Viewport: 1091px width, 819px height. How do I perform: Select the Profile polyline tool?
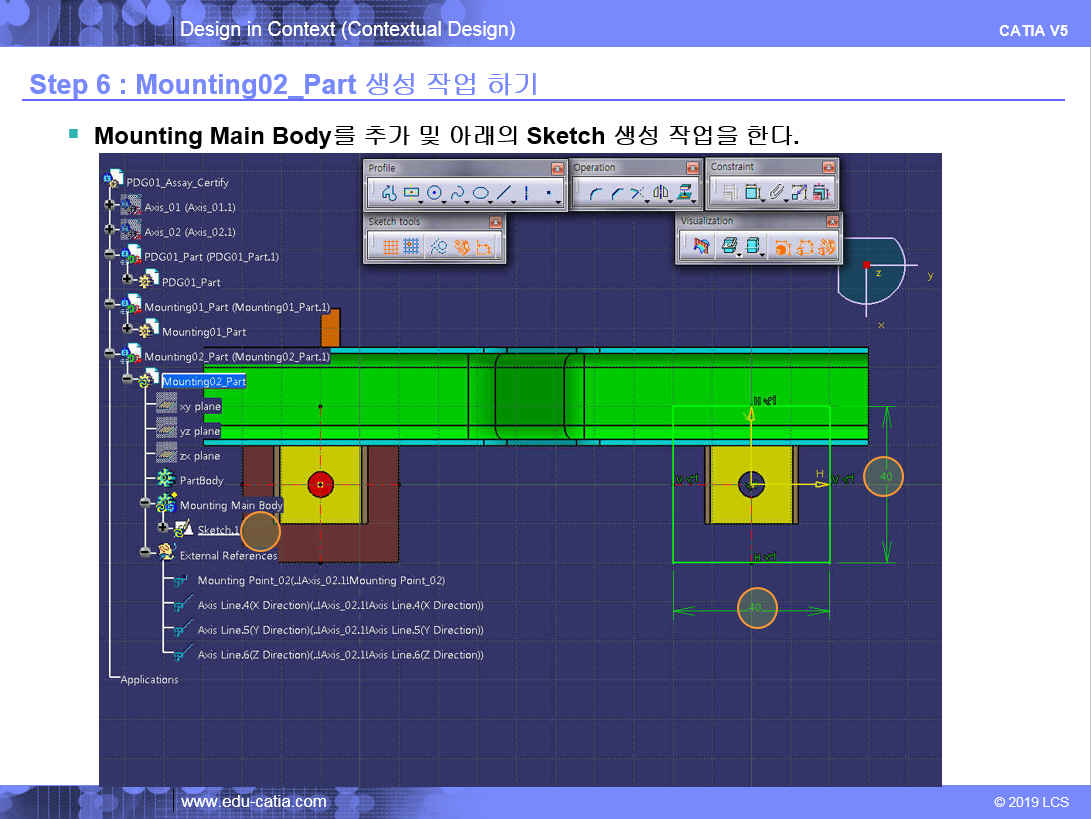pos(388,193)
